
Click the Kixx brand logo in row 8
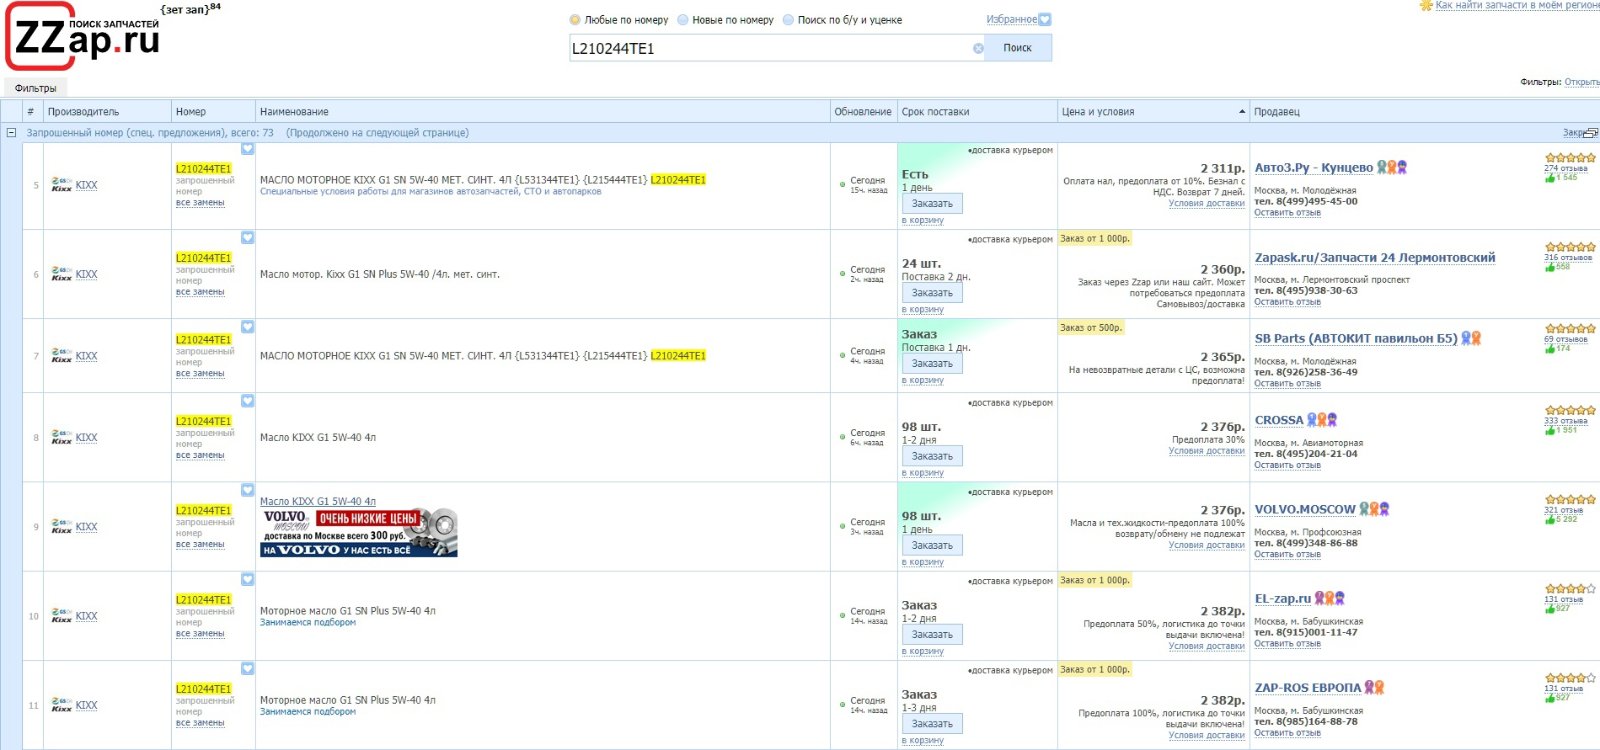click(x=61, y=437)
